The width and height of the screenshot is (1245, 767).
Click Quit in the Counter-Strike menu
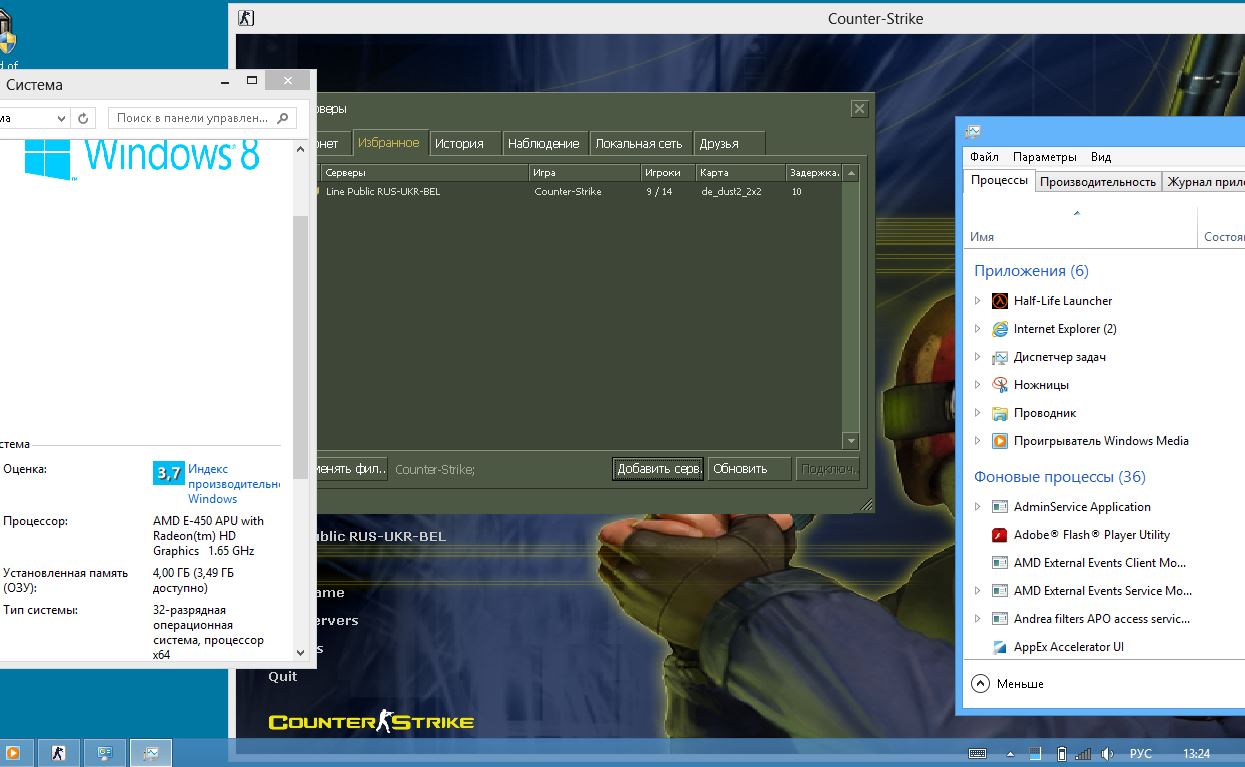point(283,677)
